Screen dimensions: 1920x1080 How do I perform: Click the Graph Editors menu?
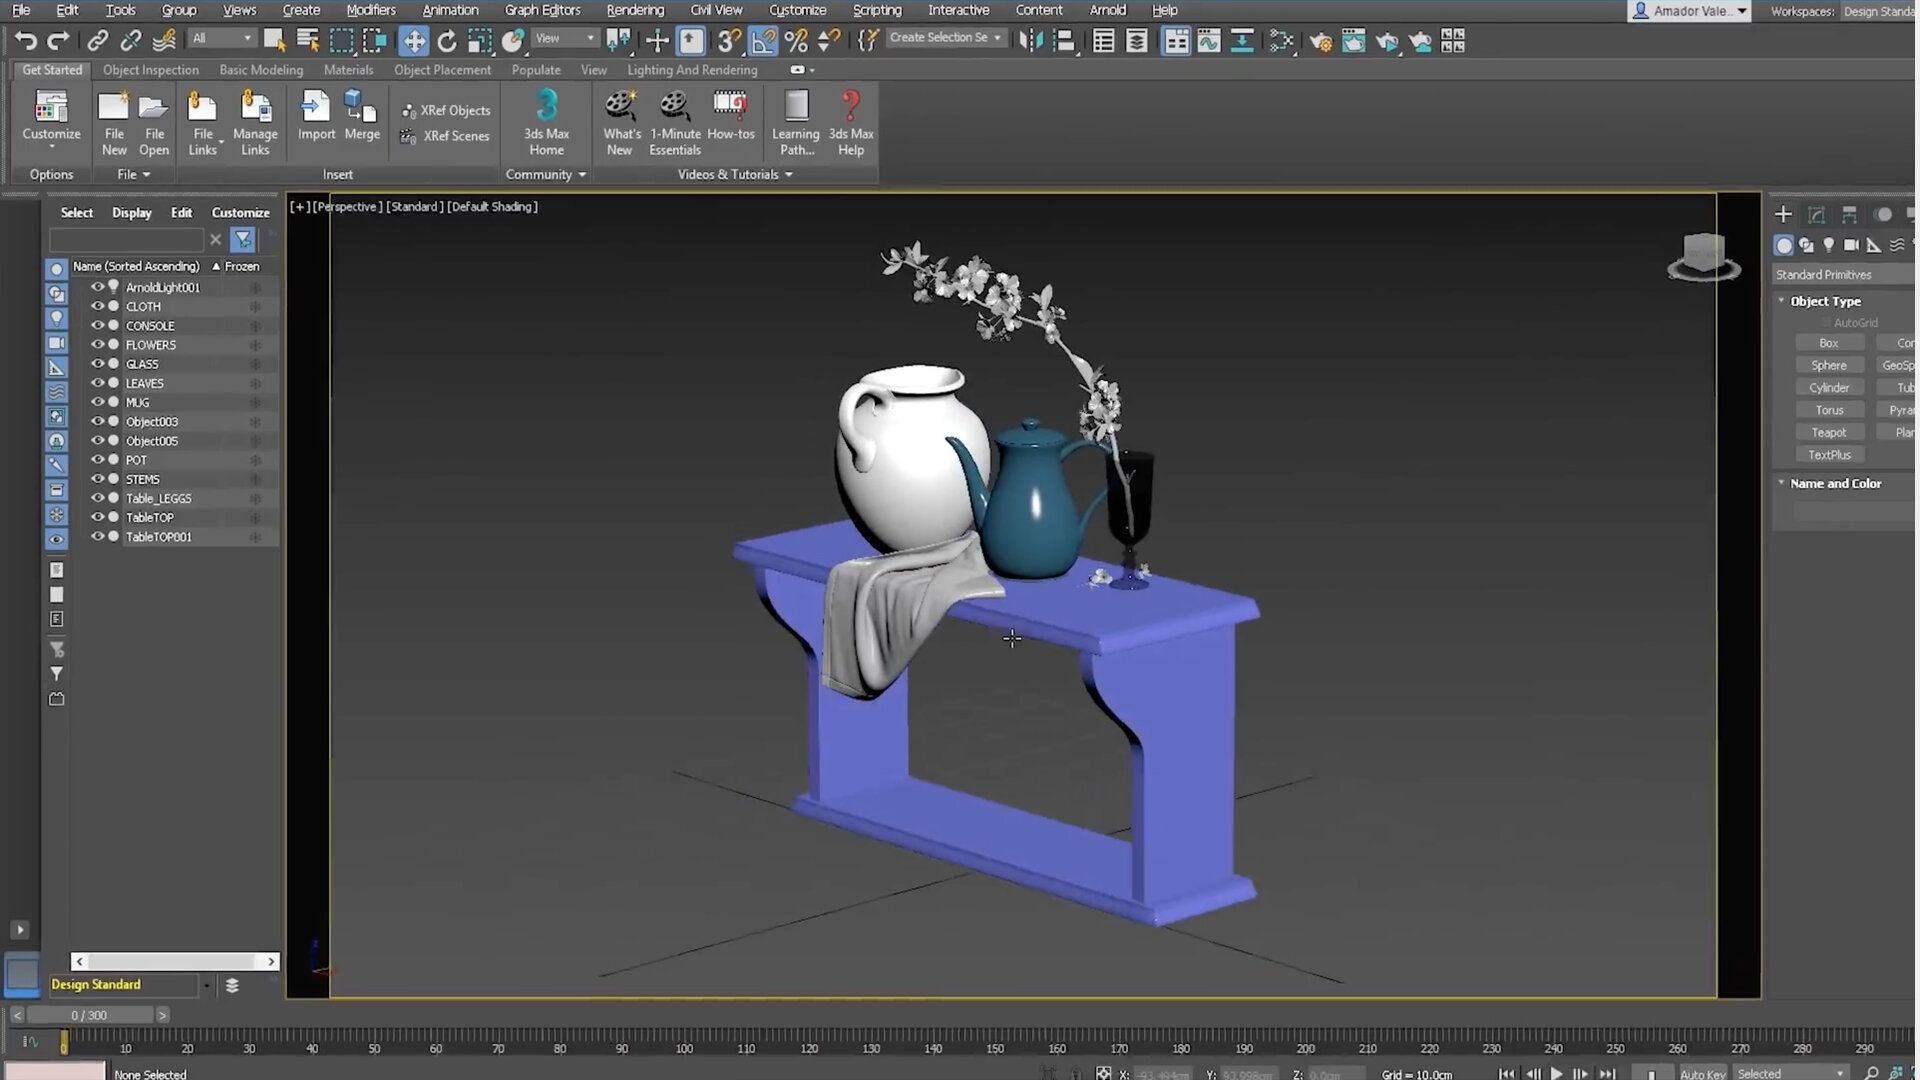(542, 11)
